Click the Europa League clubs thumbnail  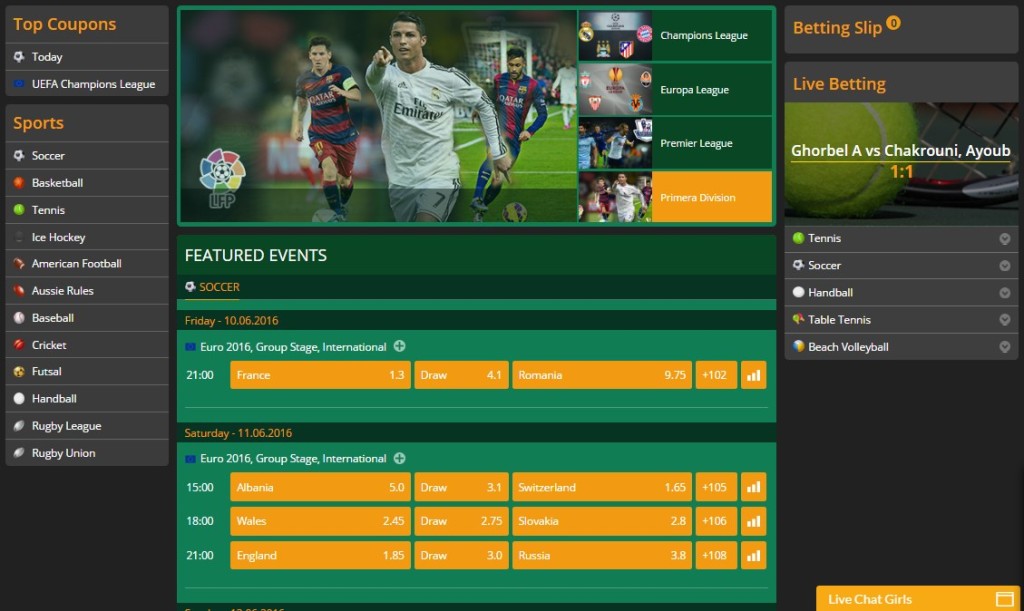point(615,89)
